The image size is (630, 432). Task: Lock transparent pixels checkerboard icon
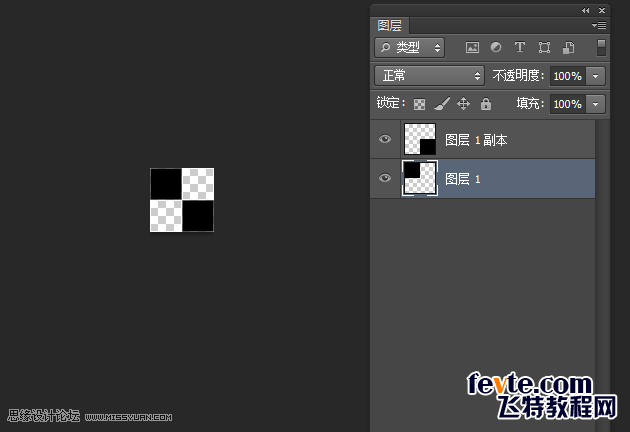click(x=419, y=104)
